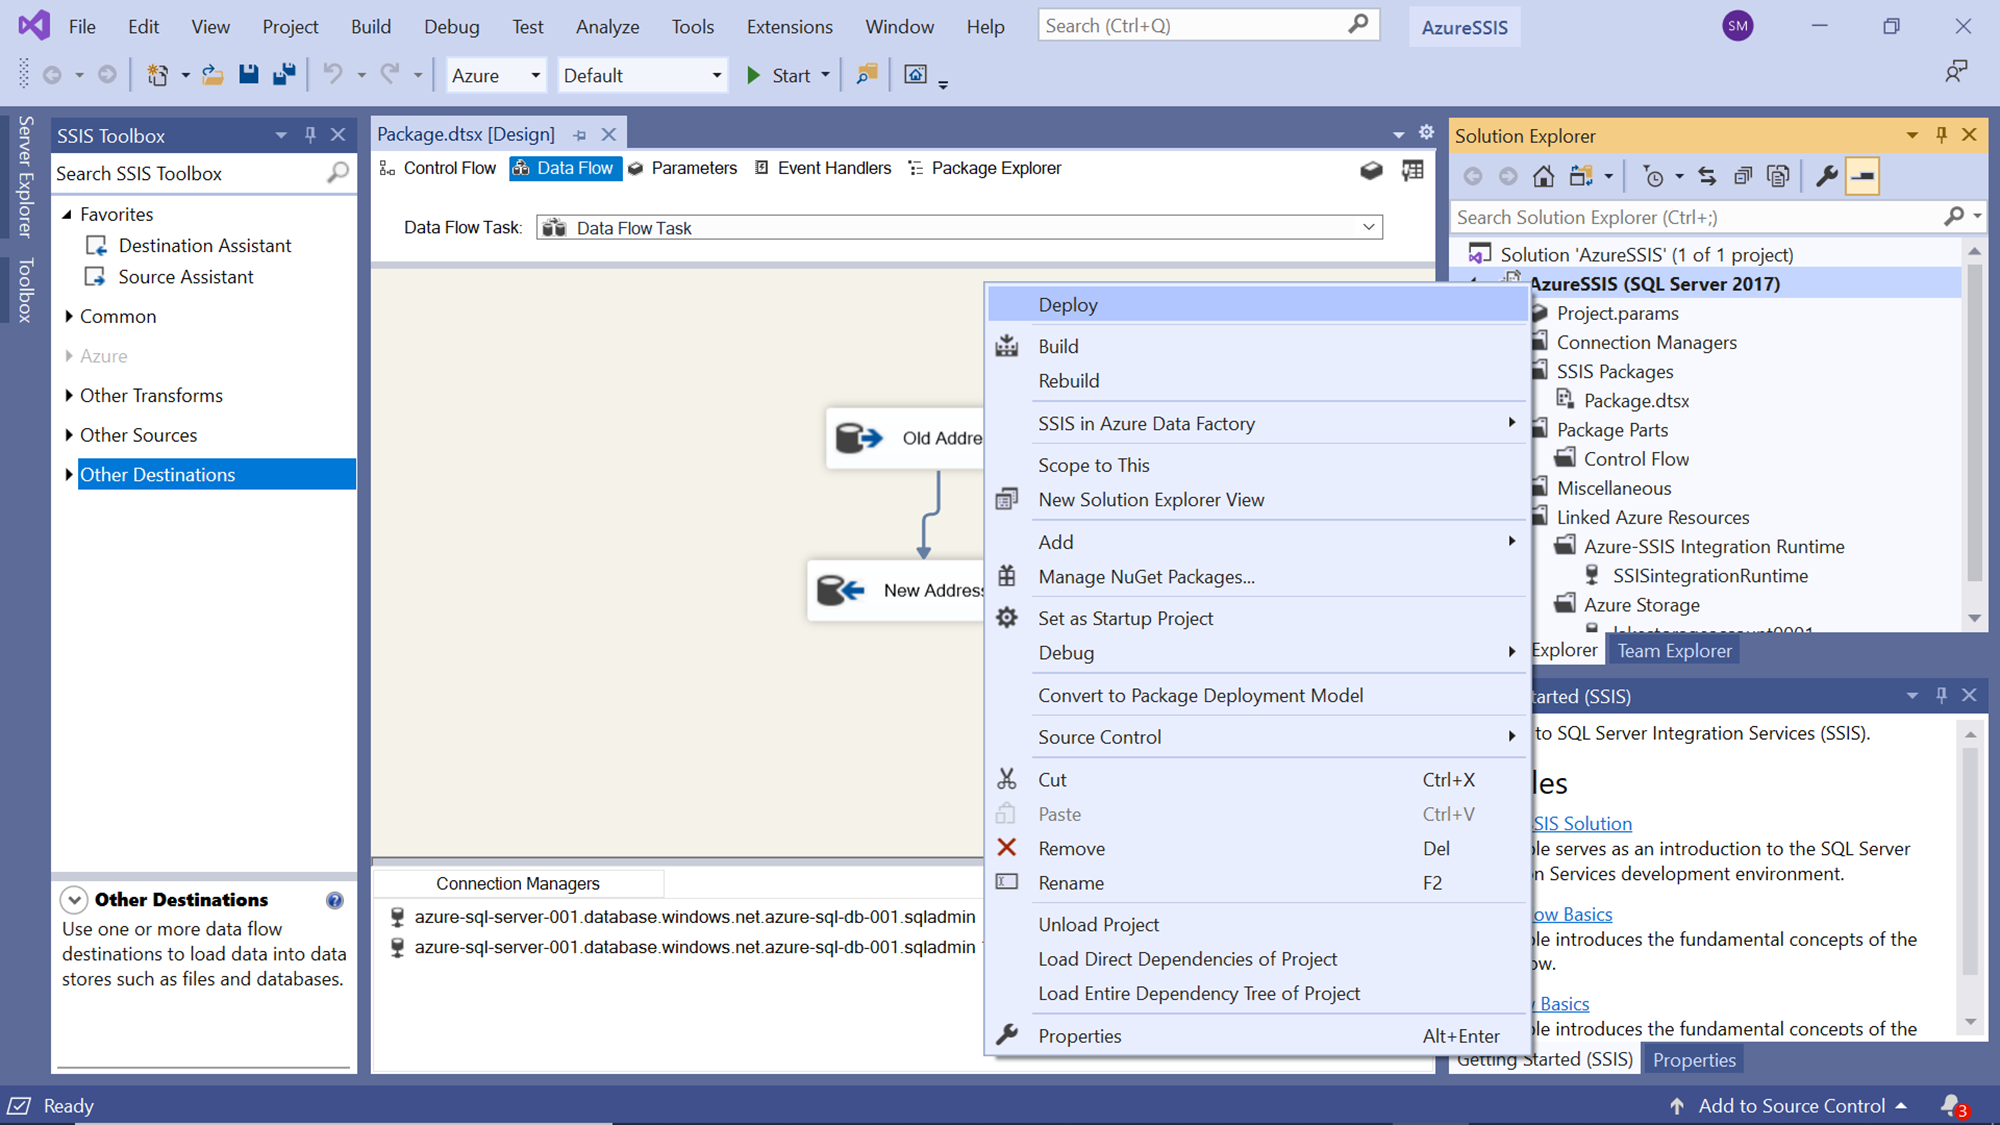Image resolution: width=2000 pixels, height=1125 pixels.
Task: Click the Home icon in Solution Explorer
Action: coord(1543,177)
